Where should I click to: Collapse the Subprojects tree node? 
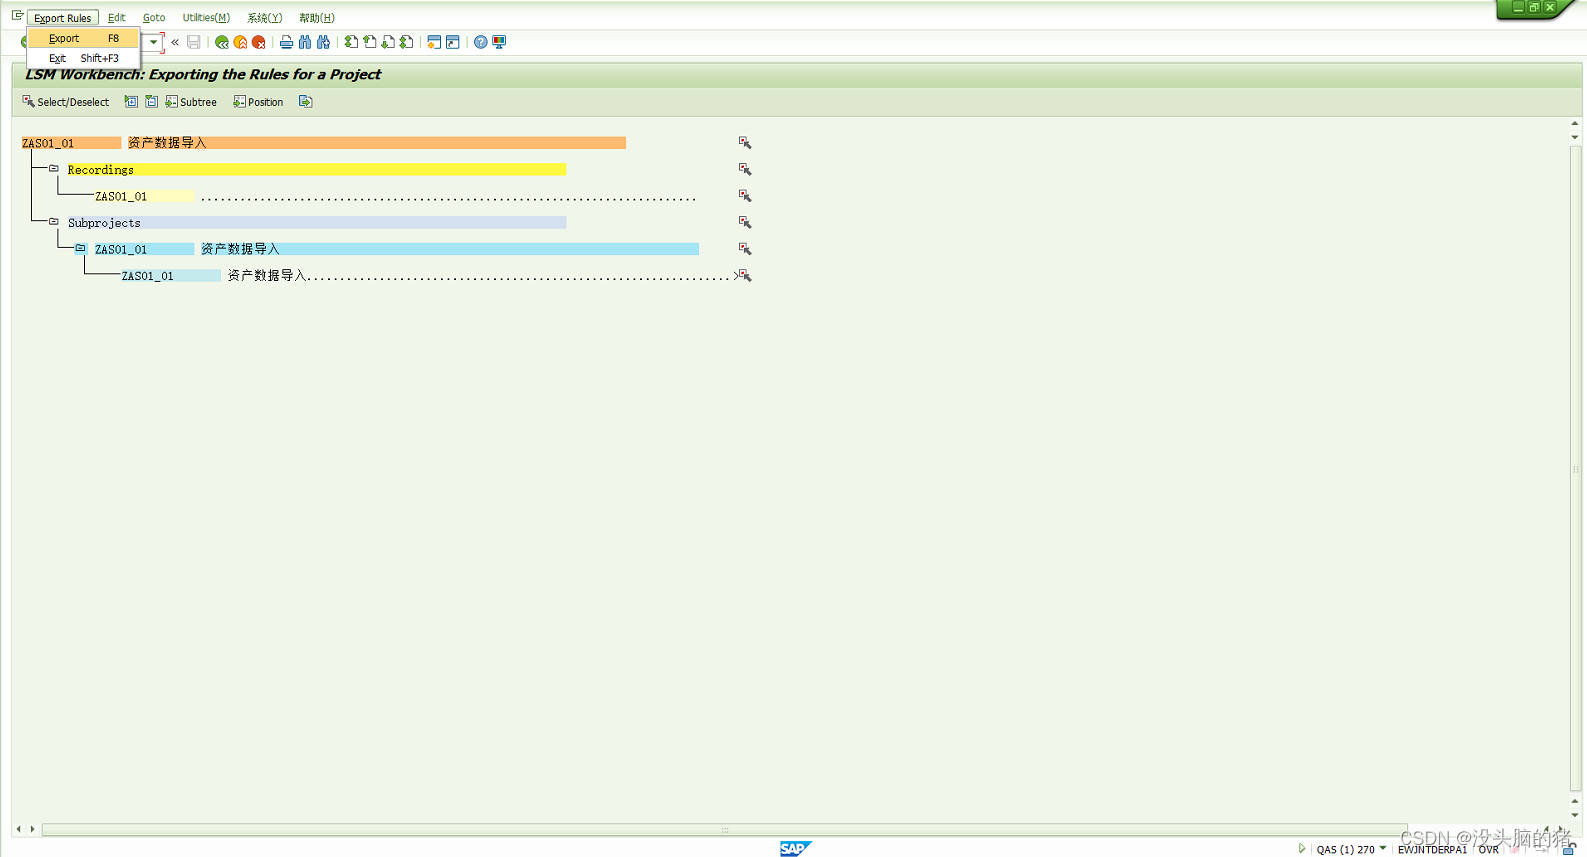coord(54,222)
